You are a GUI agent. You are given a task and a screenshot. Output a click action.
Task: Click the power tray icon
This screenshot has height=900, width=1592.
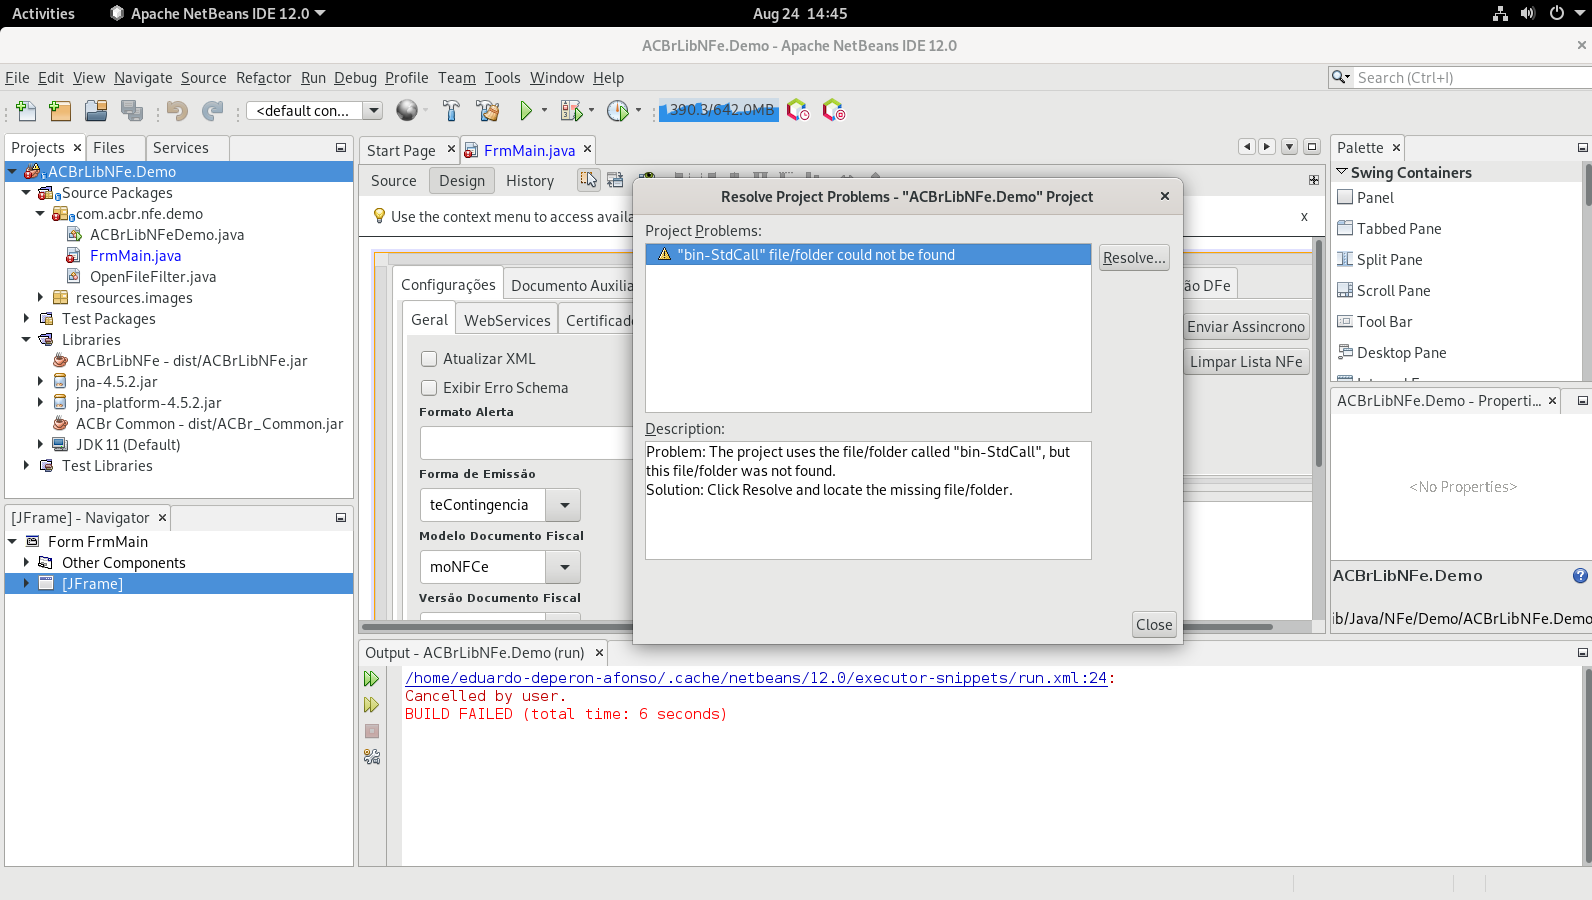(x=1556, y=14)
